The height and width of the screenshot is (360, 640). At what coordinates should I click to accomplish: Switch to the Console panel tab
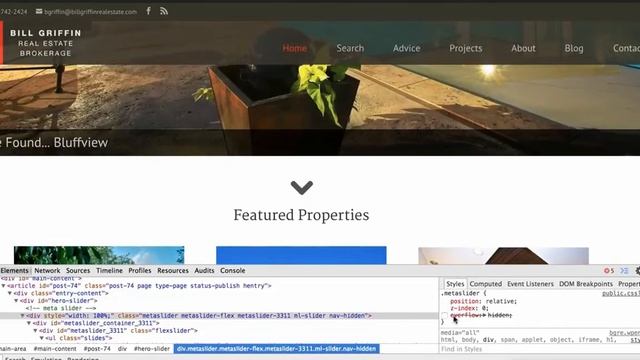233,271
